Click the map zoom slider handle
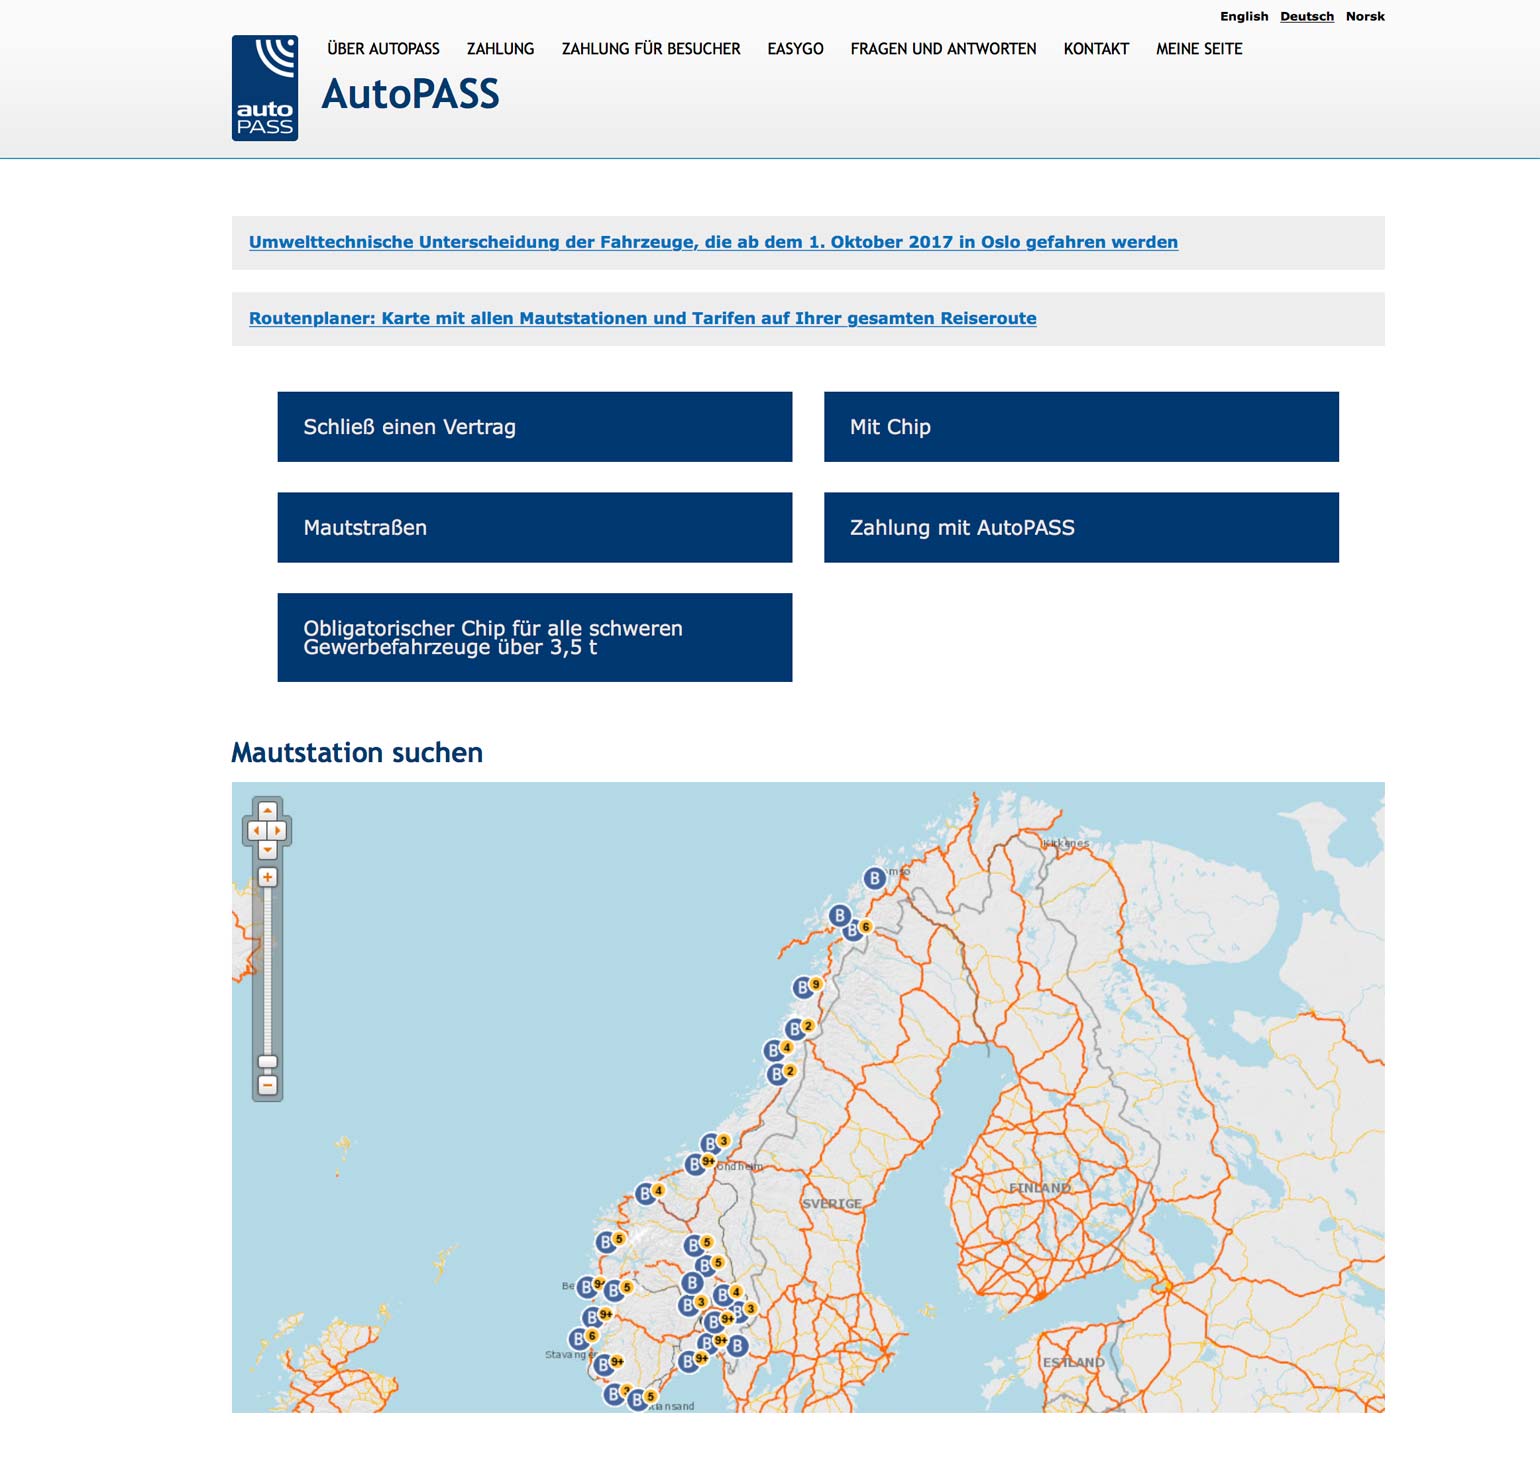This screenshot has height=1462, width=1540. tap(267, 1062)
